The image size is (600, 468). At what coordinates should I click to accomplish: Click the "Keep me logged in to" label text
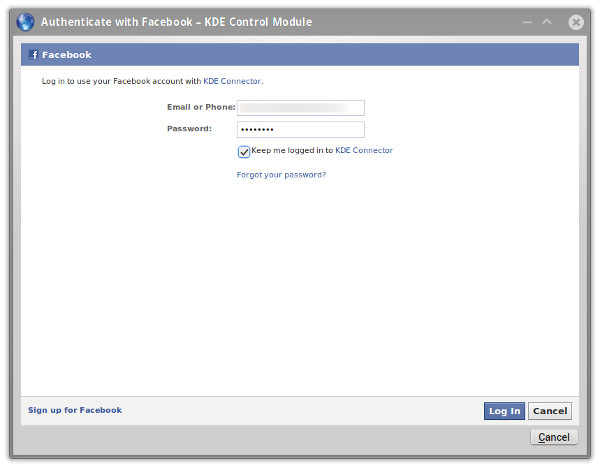coord(292,151)
